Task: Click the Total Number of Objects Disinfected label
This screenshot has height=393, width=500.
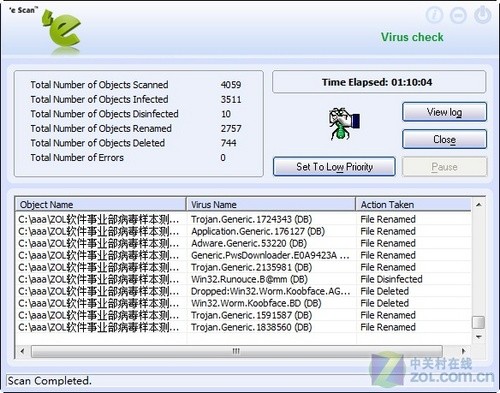Action: [104, 114]
